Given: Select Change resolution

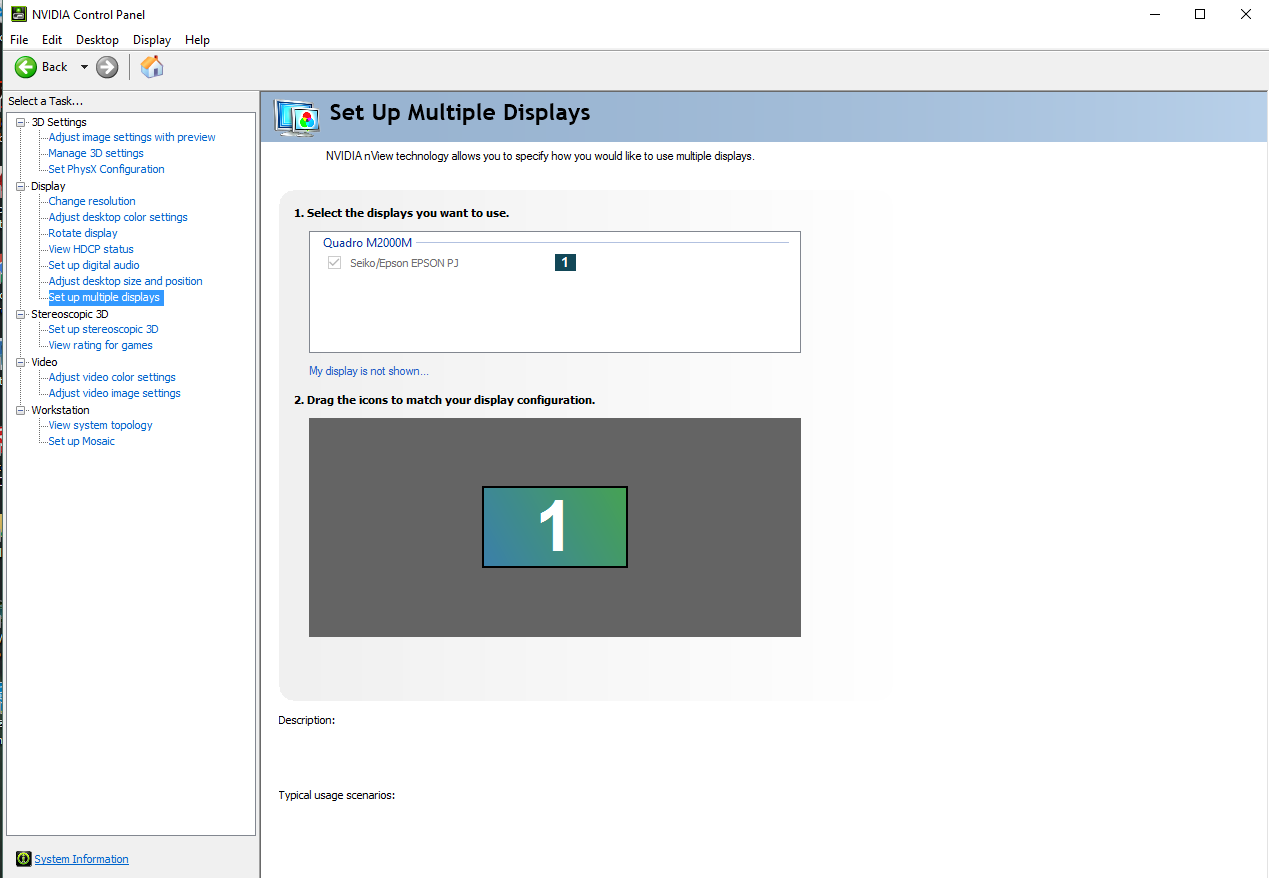Looking at the screenshot, I should point(92,201).
